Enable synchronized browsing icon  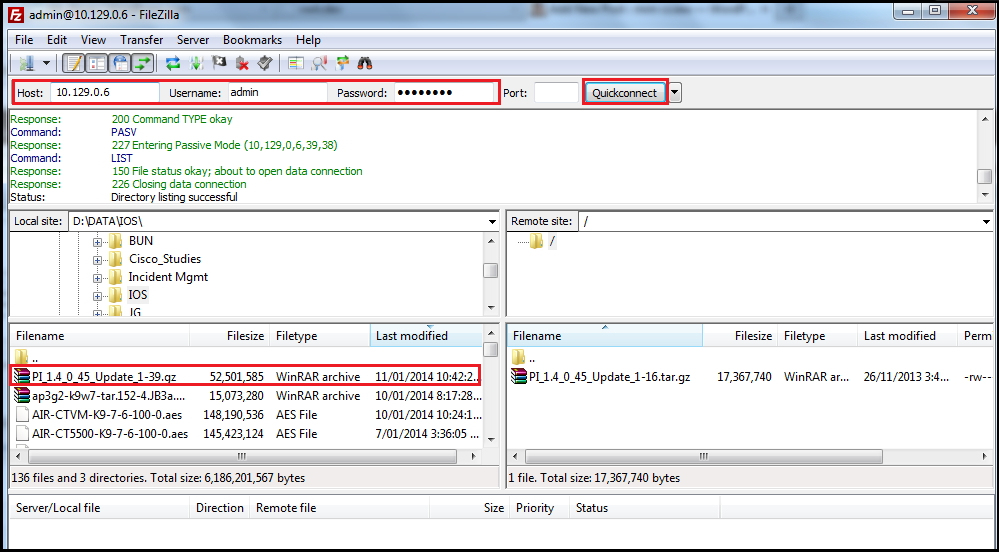tap(343, 63)
